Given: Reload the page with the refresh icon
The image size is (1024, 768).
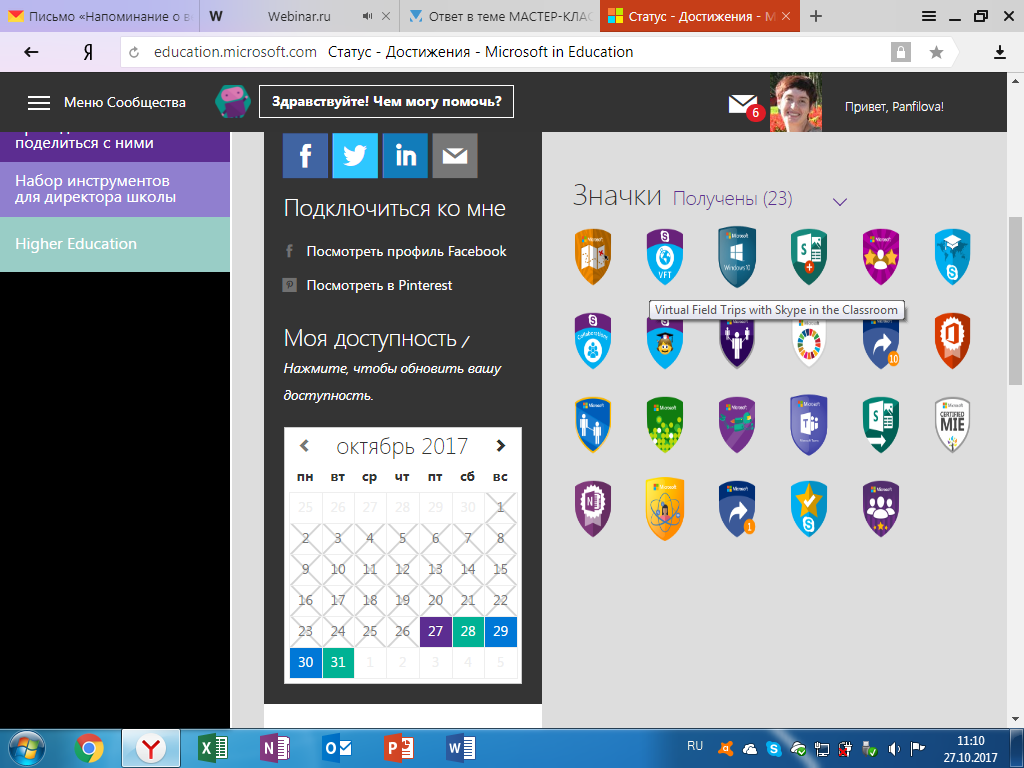Looking at the screenshot, I should pos(134,52).
